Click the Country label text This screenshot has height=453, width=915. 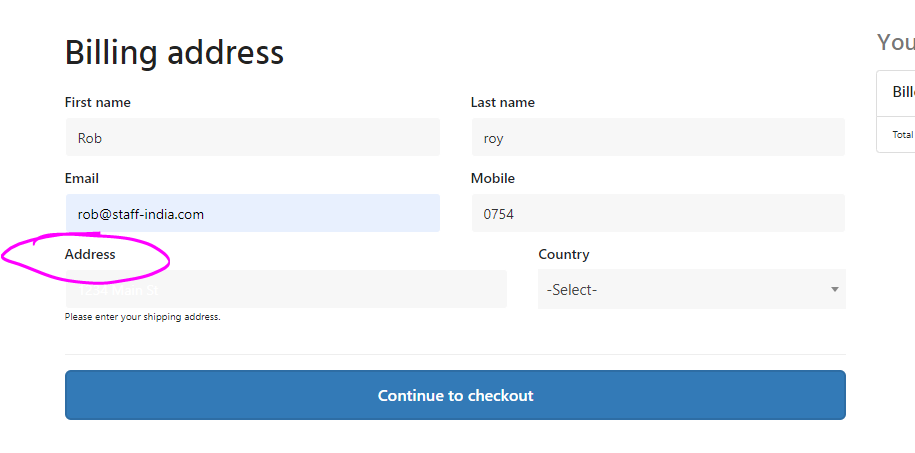(x=564, y=254)
